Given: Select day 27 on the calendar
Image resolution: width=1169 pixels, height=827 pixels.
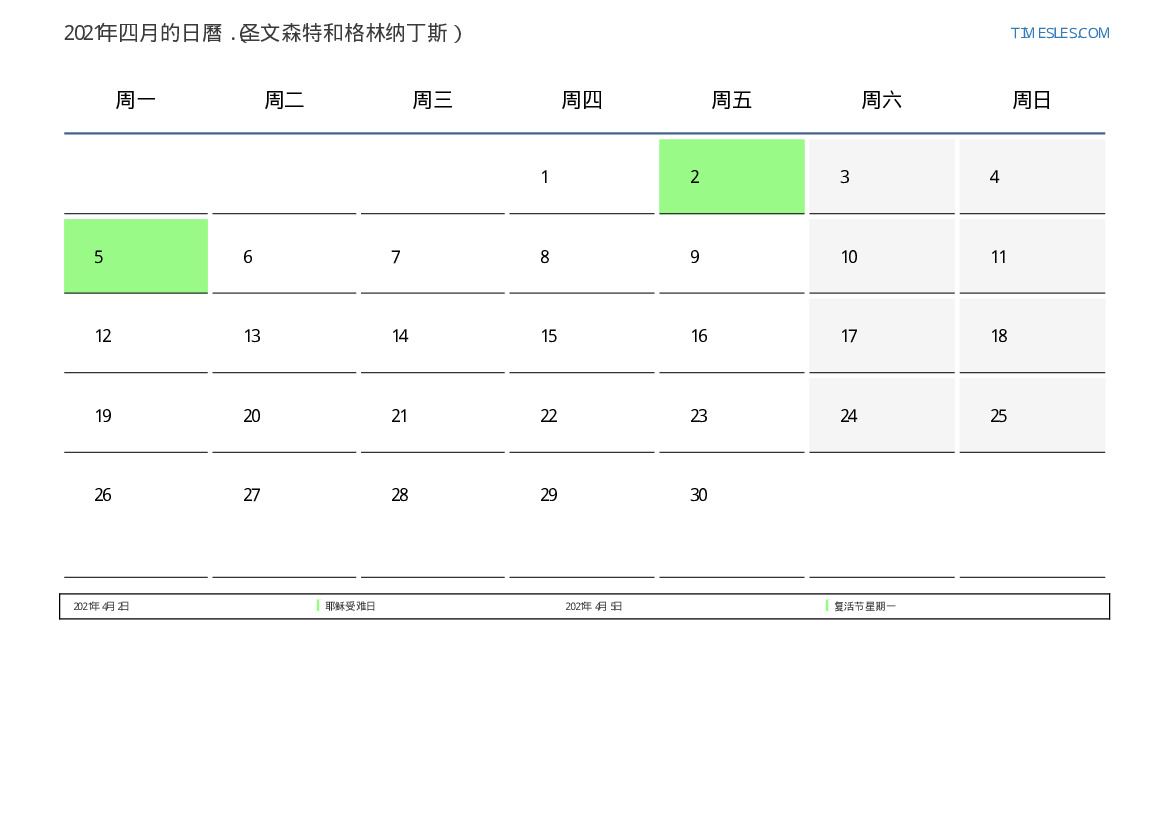Looking at the screenshot, I should coord(284,518).
